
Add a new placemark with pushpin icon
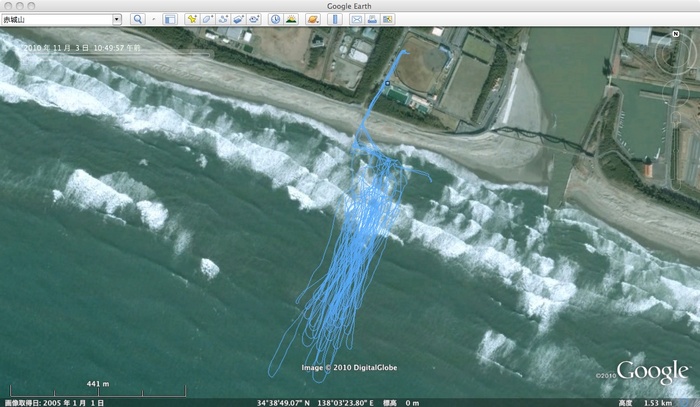tap(190, 19)
